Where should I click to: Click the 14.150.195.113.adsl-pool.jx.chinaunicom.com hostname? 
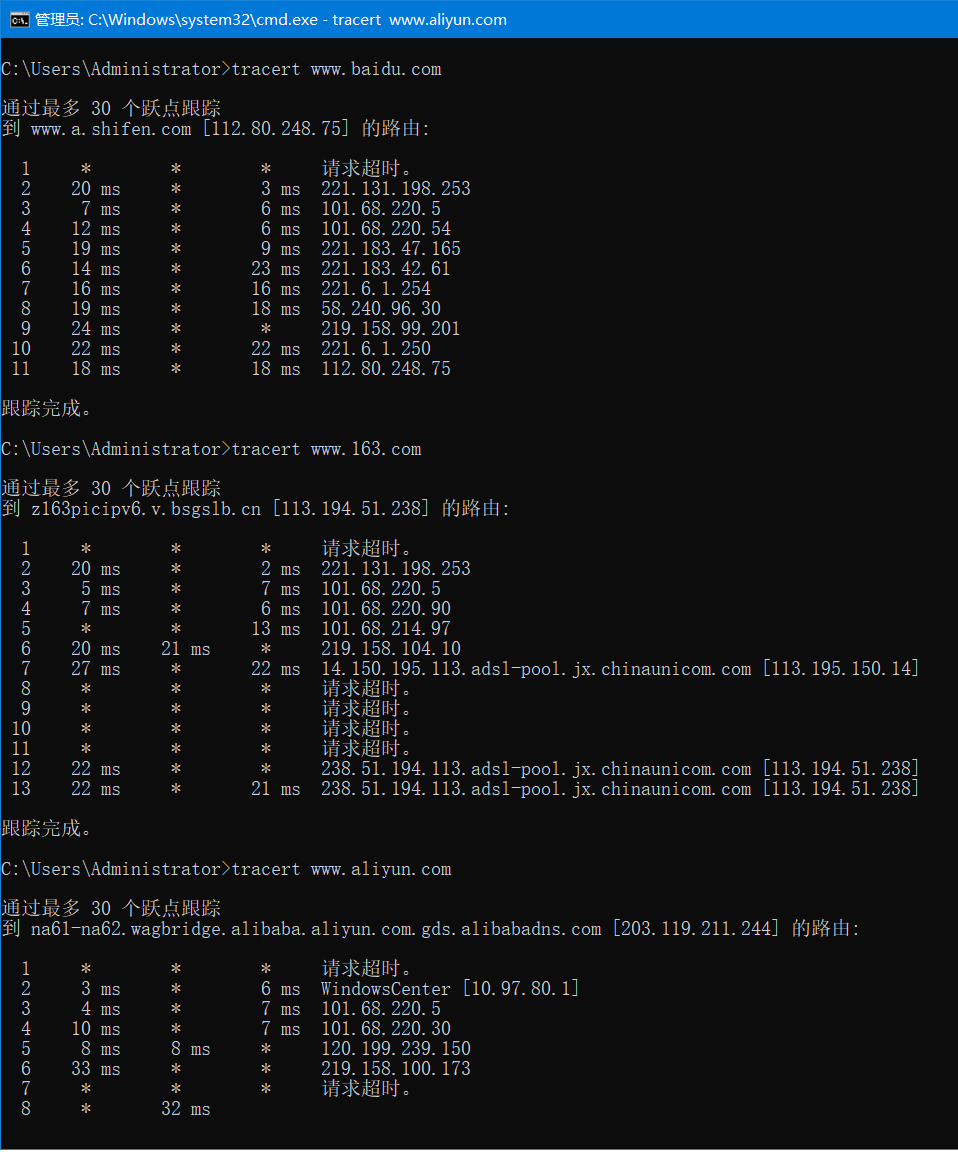coord(536,669)
